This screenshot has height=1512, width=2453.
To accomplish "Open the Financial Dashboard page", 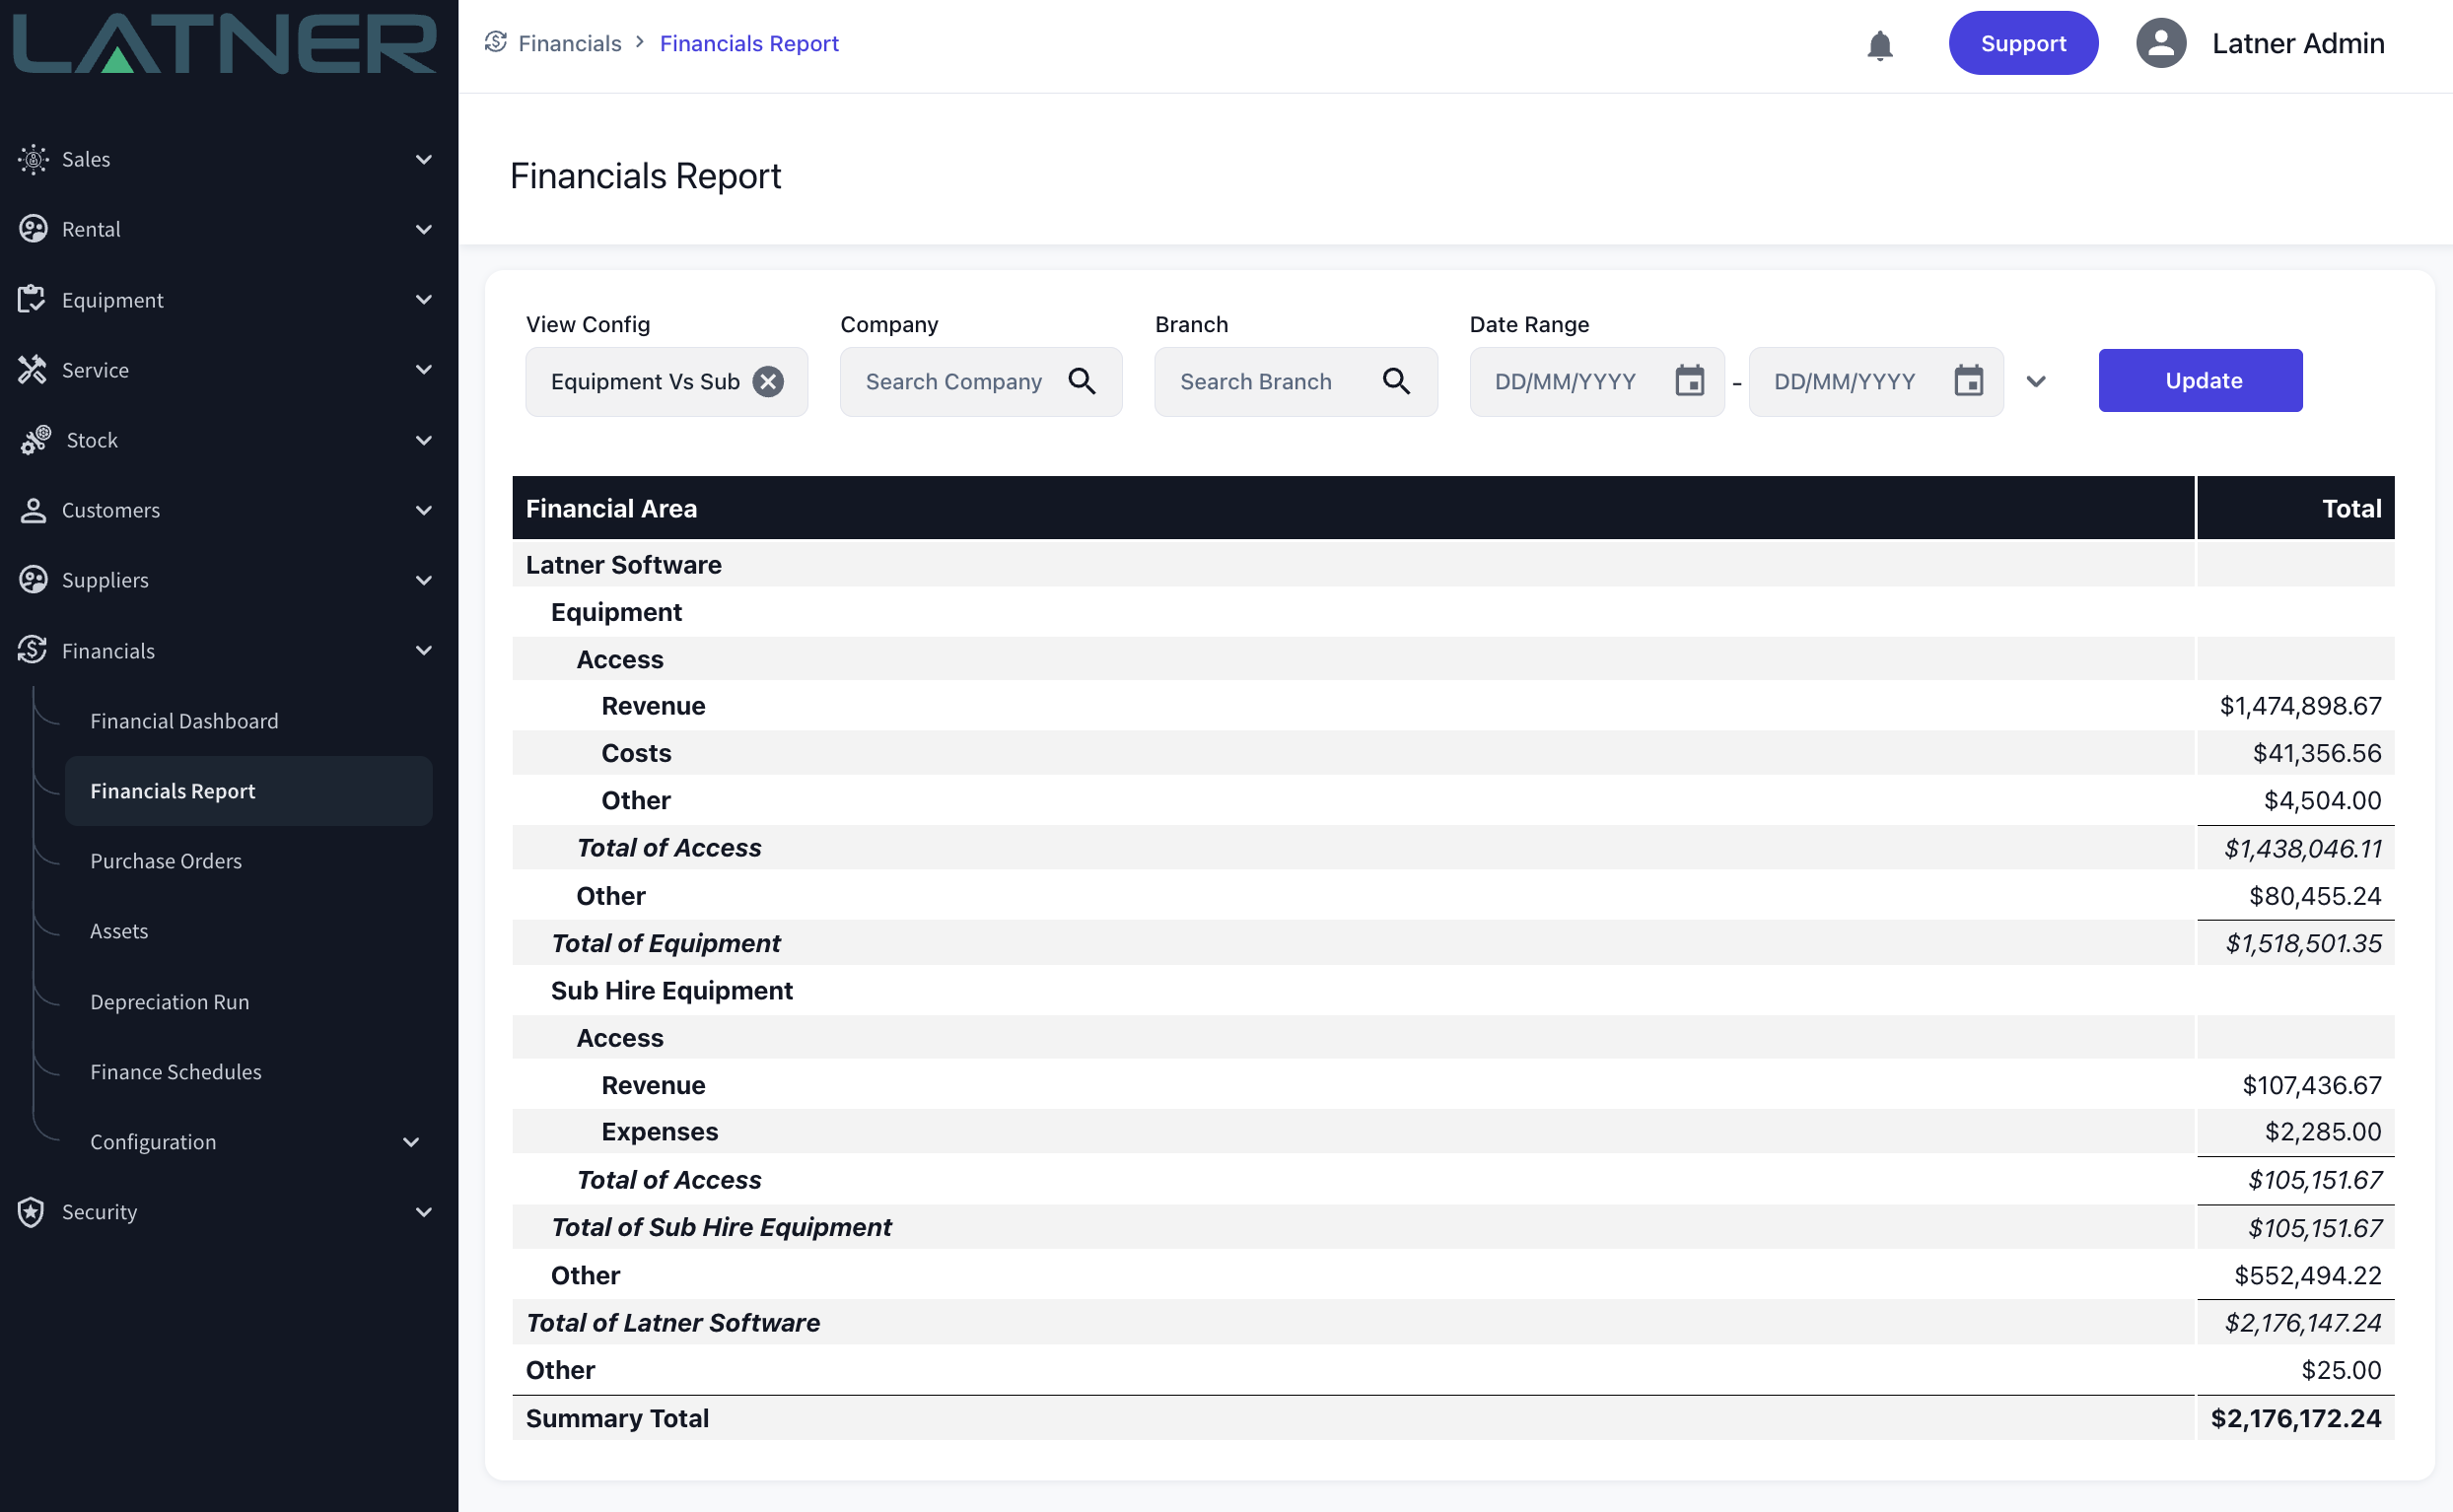I will pos(184,721).
